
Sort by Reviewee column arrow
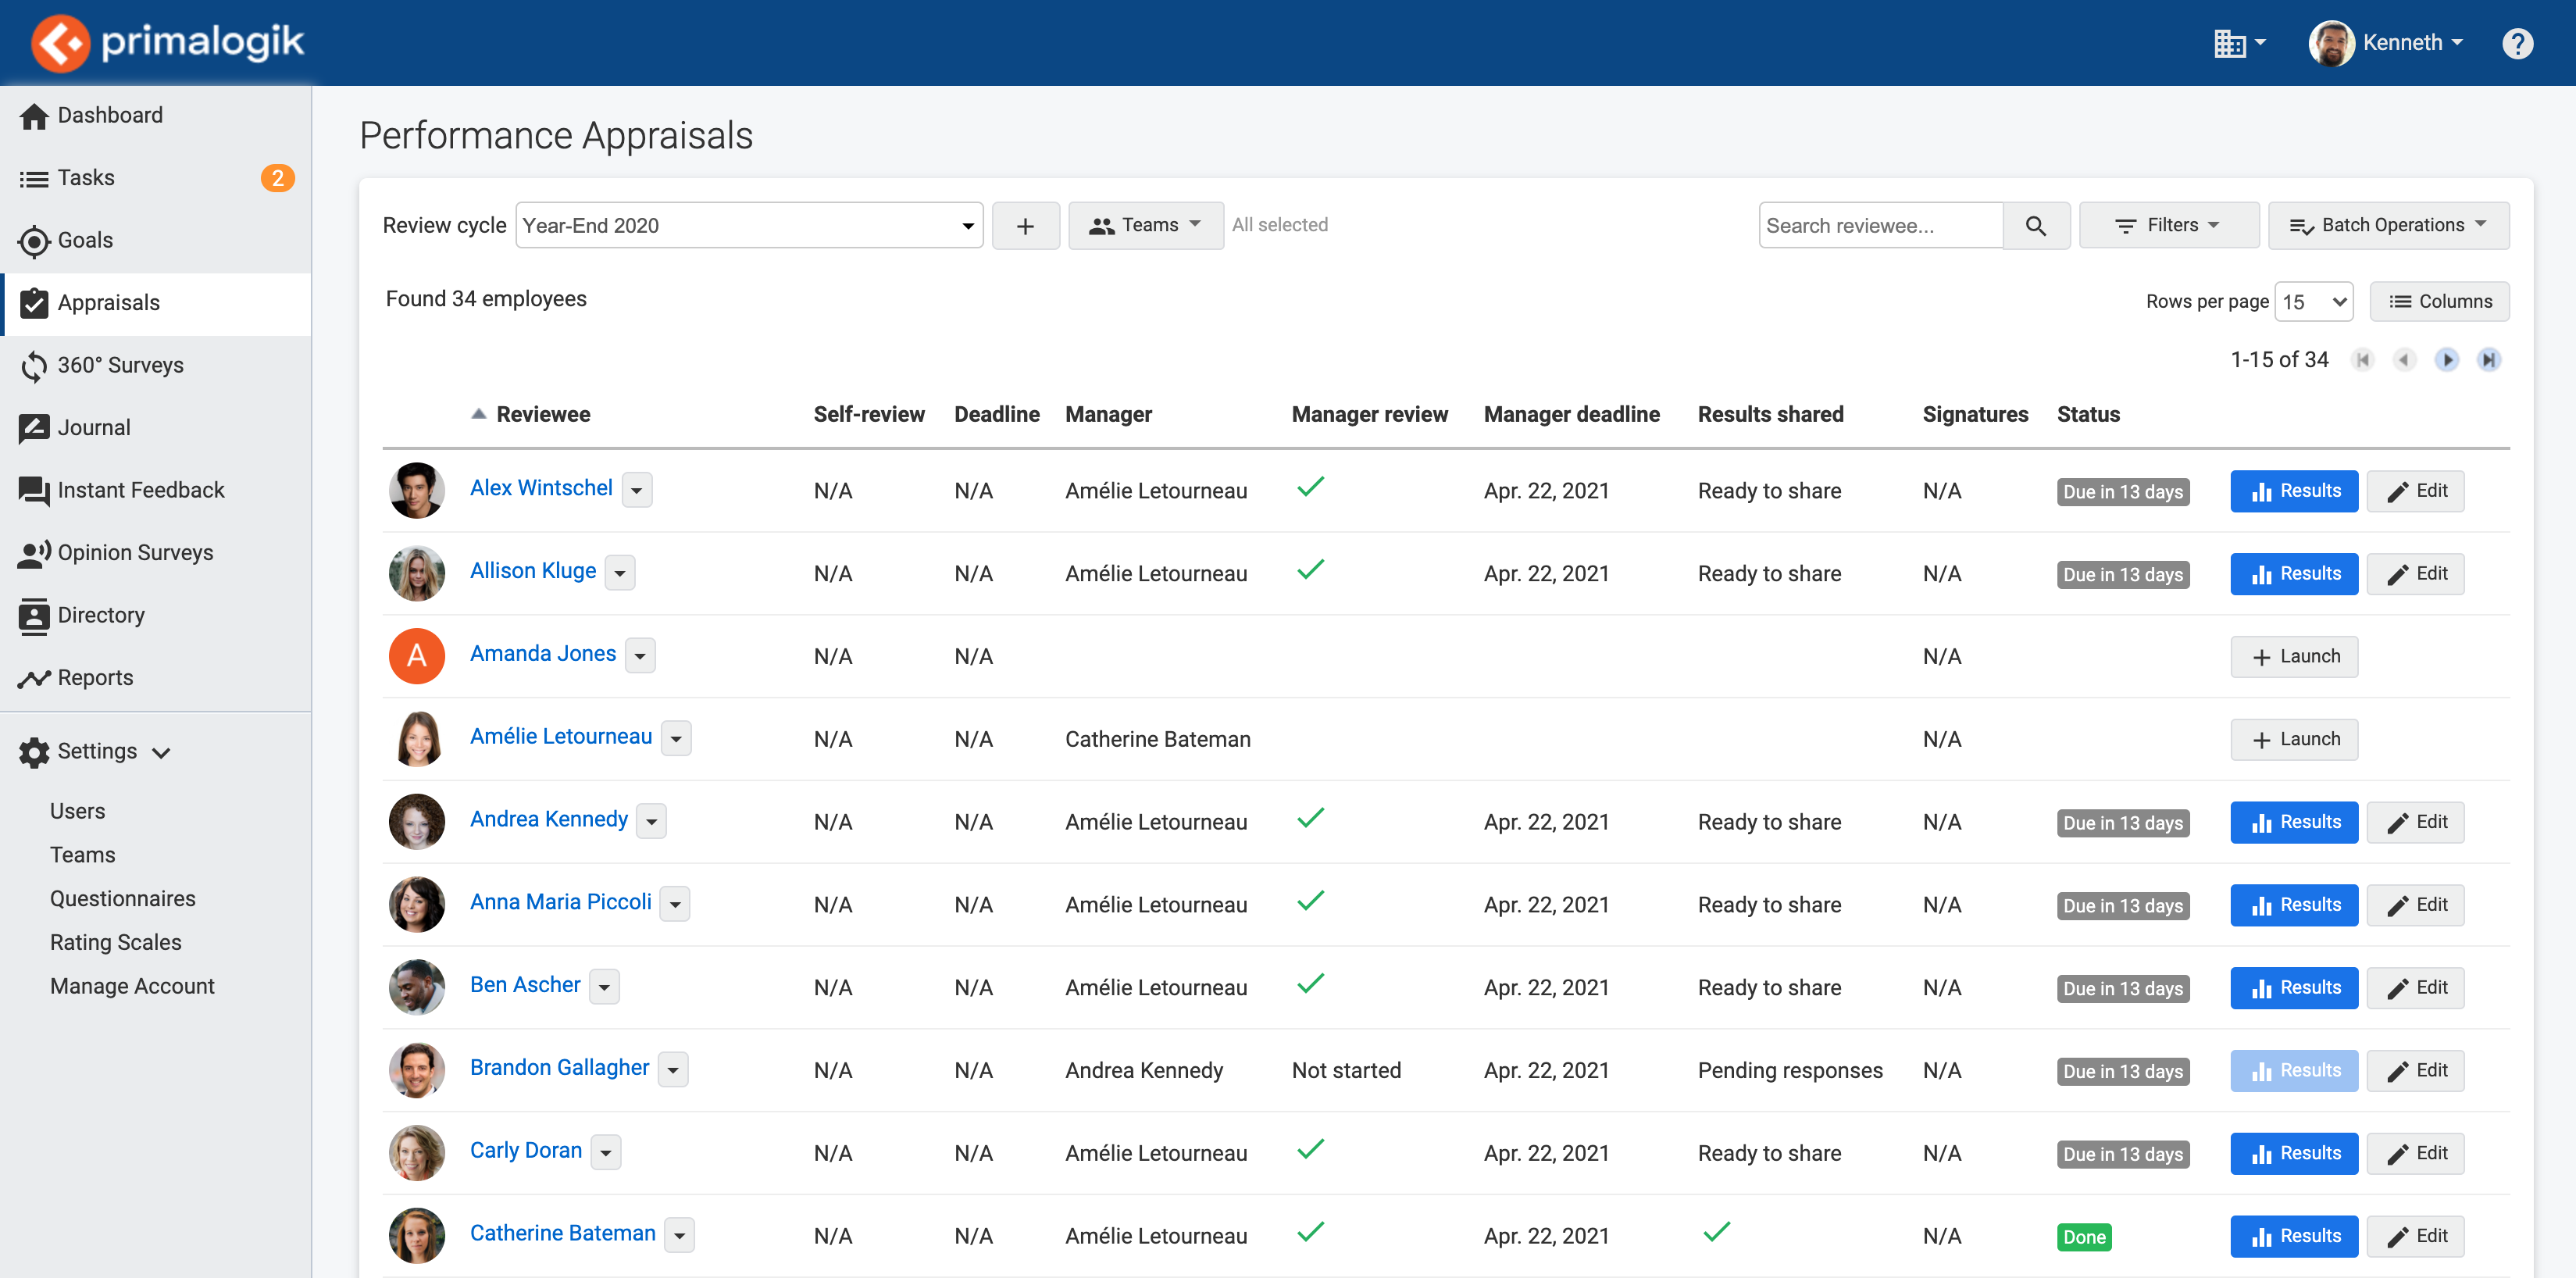tap(479, 414)
